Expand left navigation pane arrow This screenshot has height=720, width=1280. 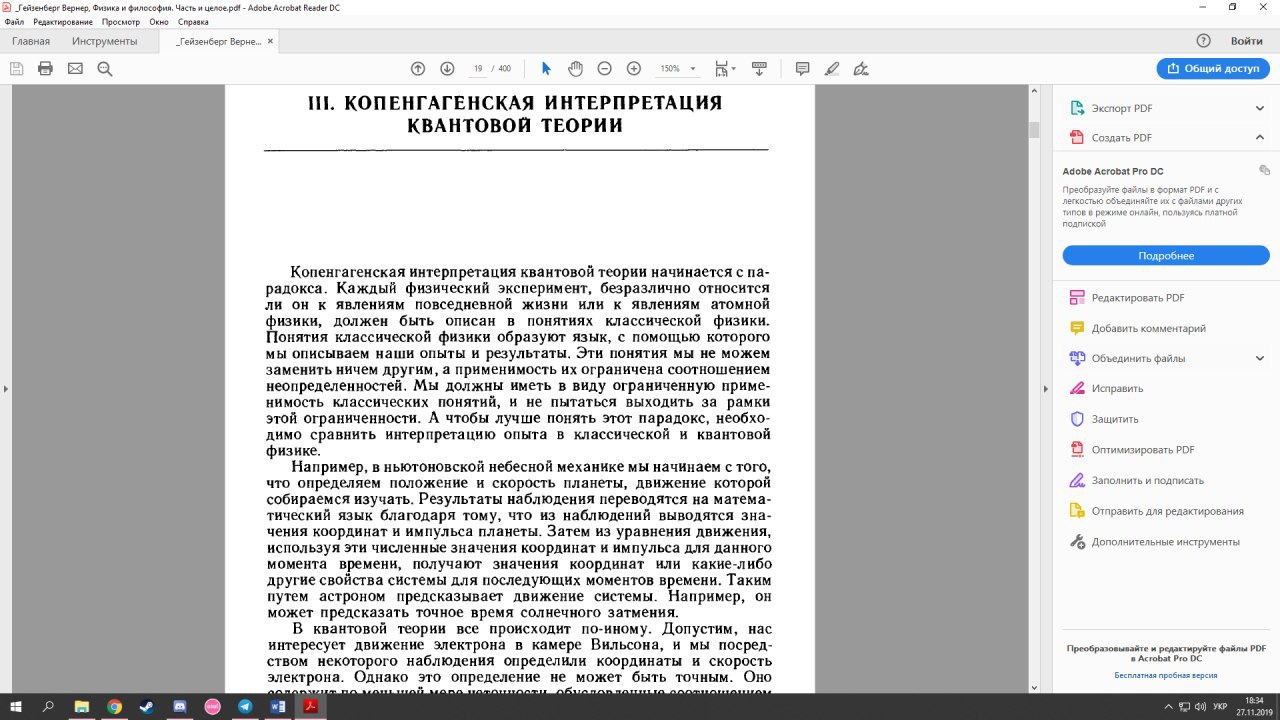coord(6,388)
